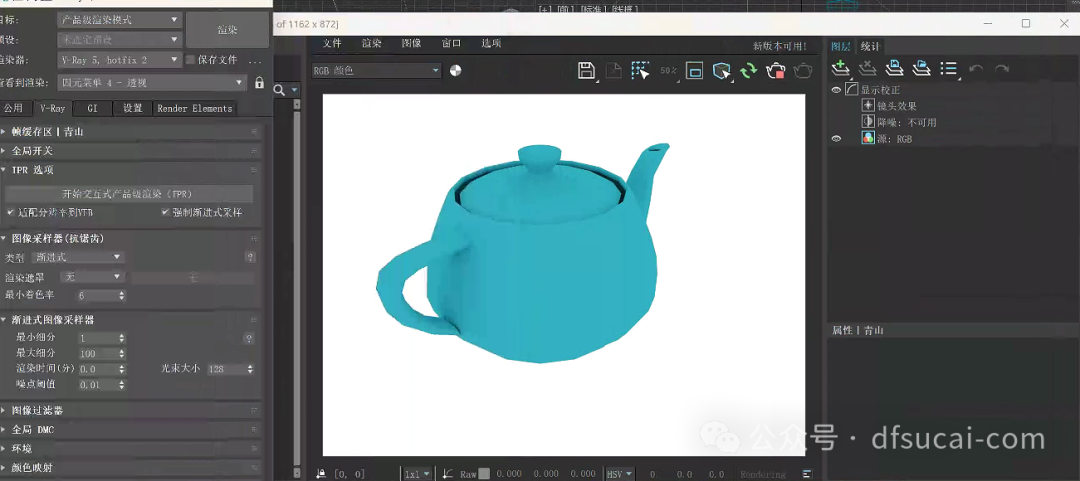Click the large 渲染 render button
This screenshot has height=481, width=1080.
click(x=227, y=30)
